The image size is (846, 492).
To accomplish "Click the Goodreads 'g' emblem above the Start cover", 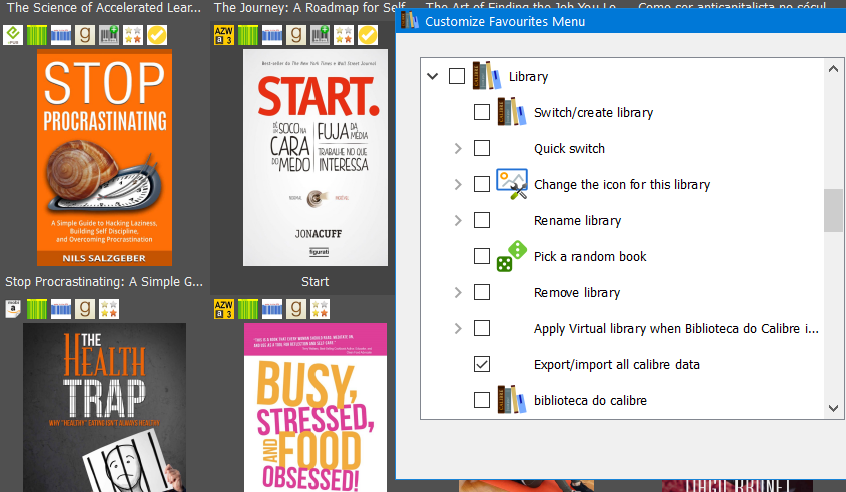I will tap(296, 35).
